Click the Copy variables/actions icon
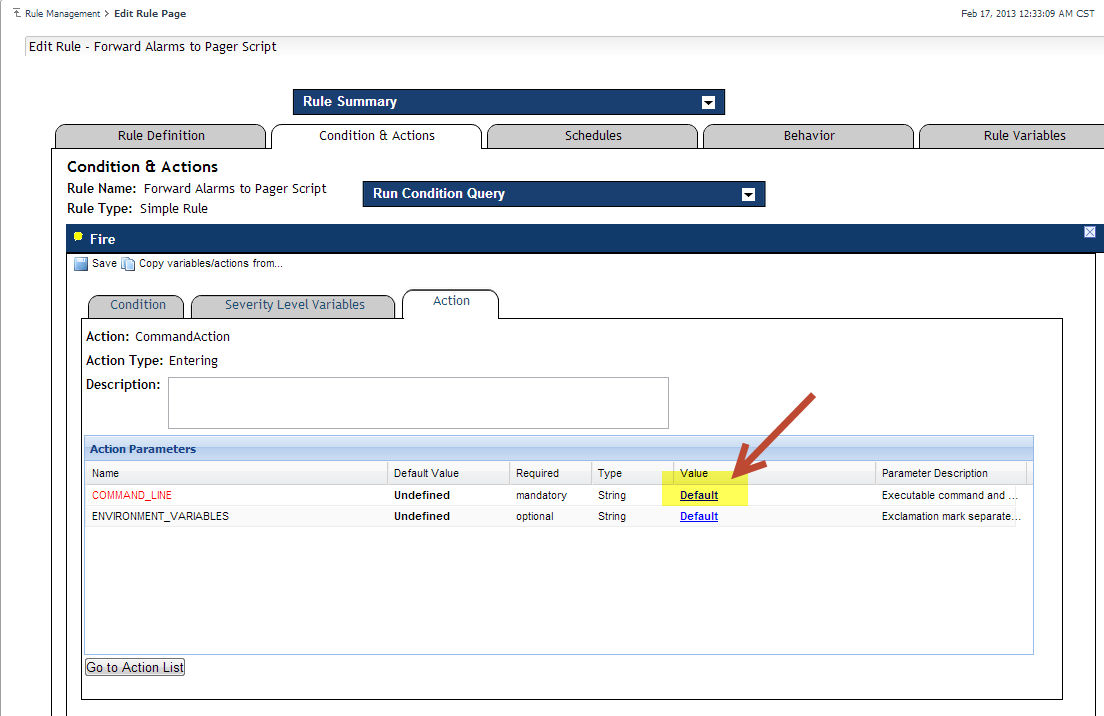The image size is (1104, 716). pyautogui.click(x=127, y=264)
